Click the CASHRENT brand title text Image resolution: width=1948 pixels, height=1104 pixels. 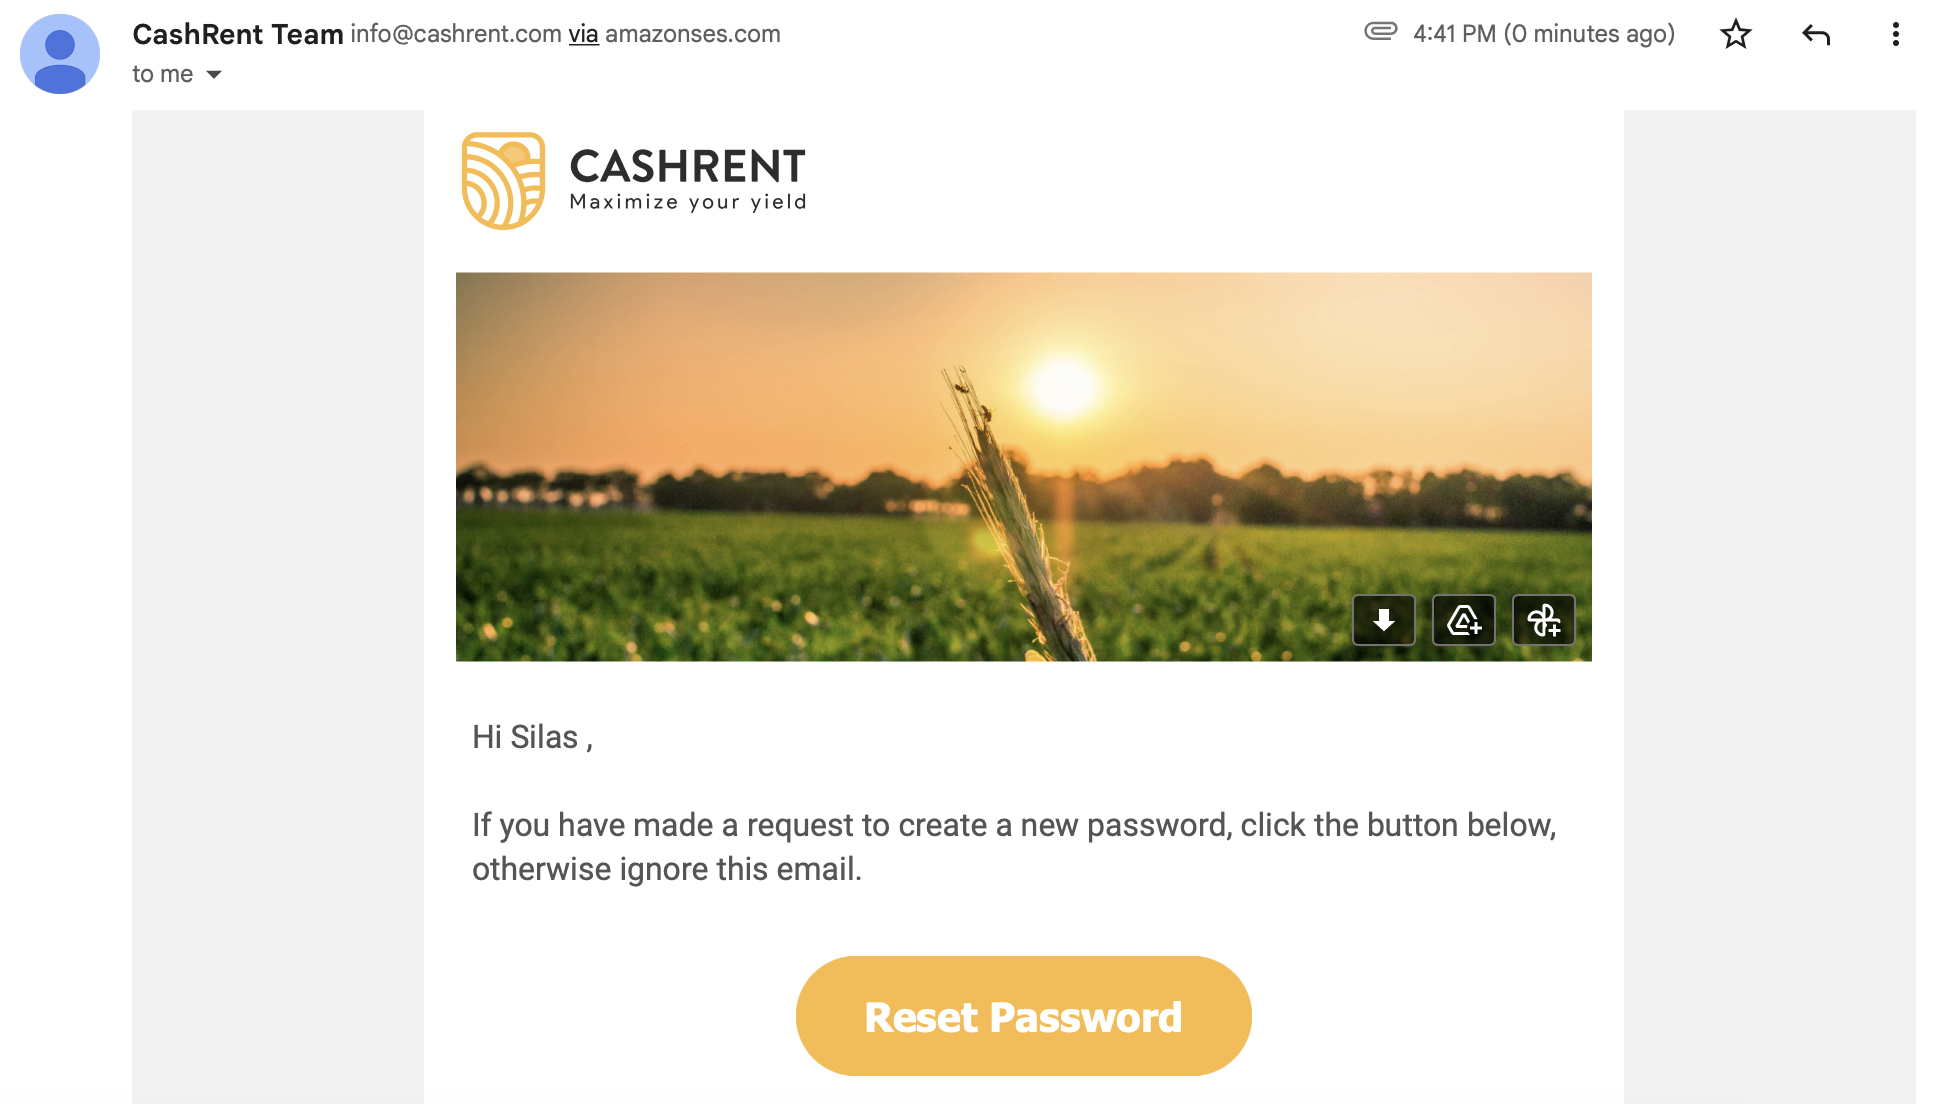pos(687,166)
